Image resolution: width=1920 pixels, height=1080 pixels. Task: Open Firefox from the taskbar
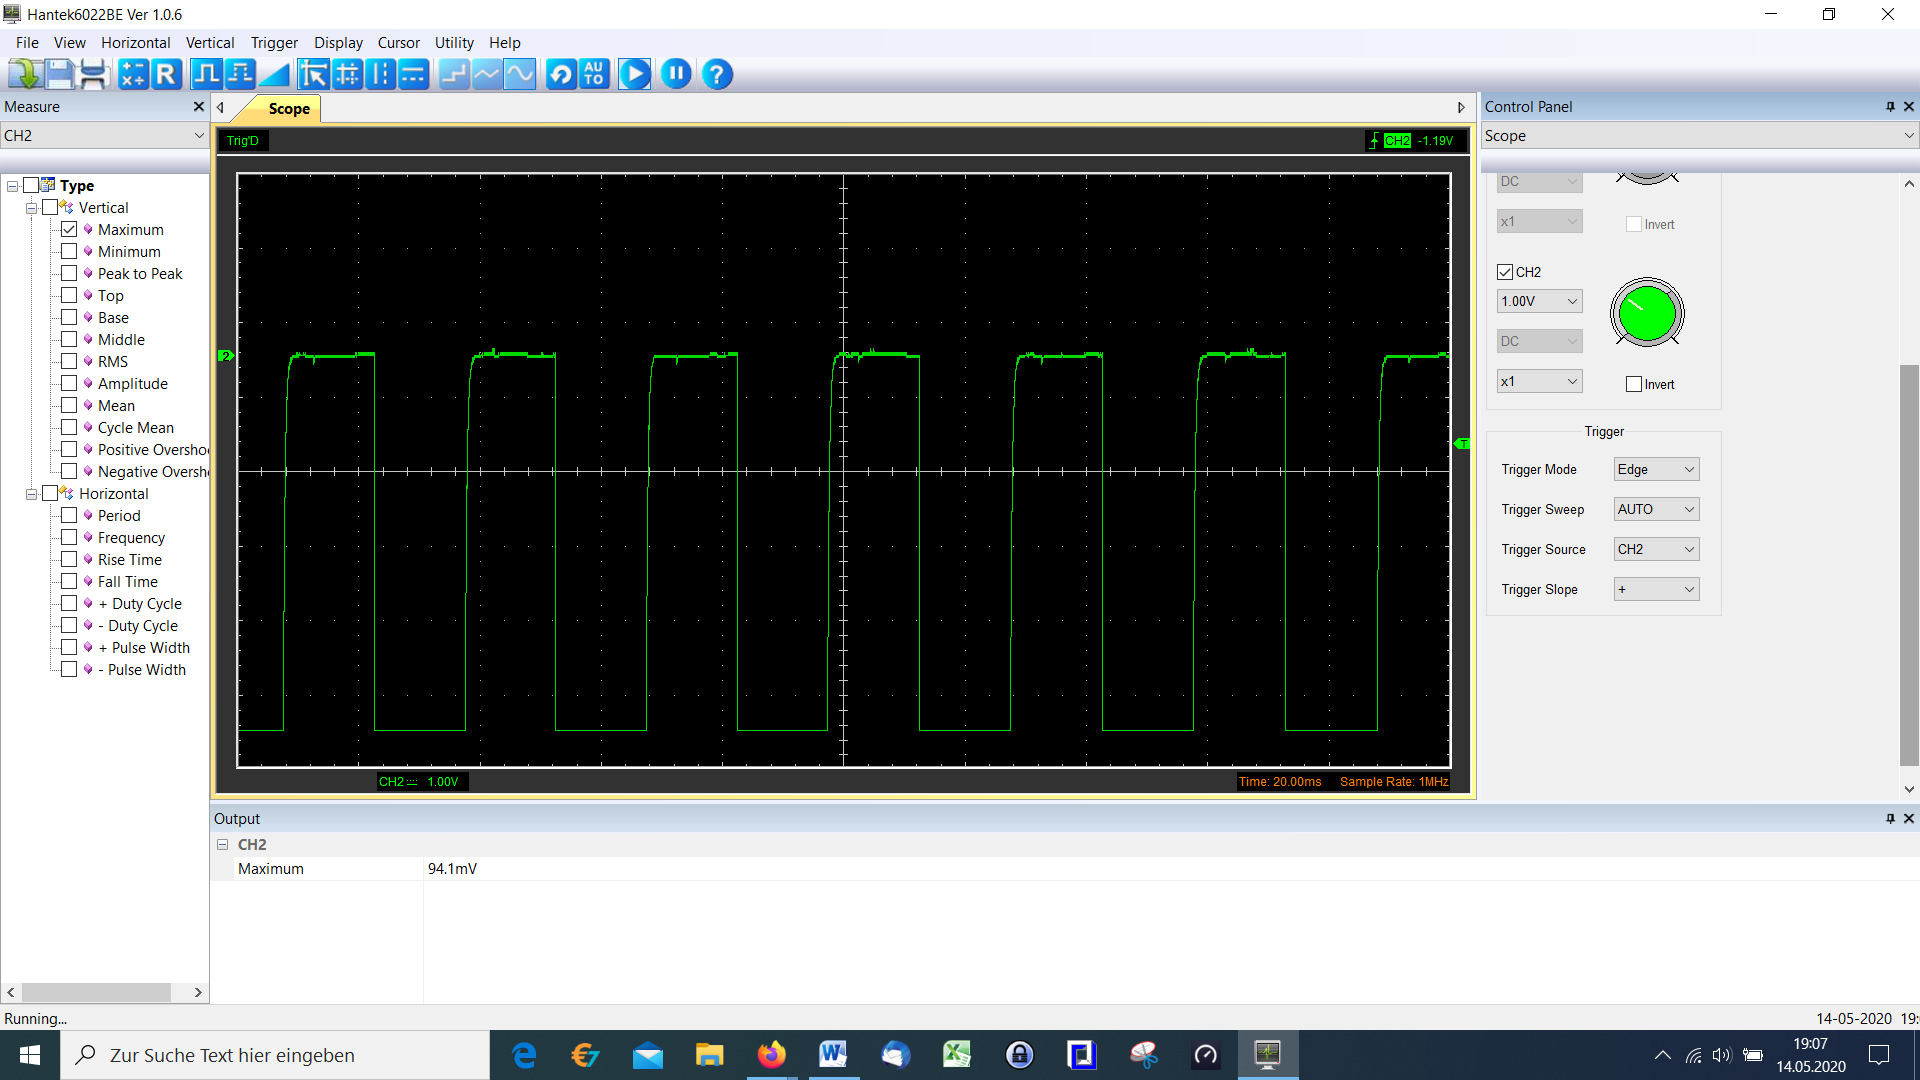[771, 1055]
